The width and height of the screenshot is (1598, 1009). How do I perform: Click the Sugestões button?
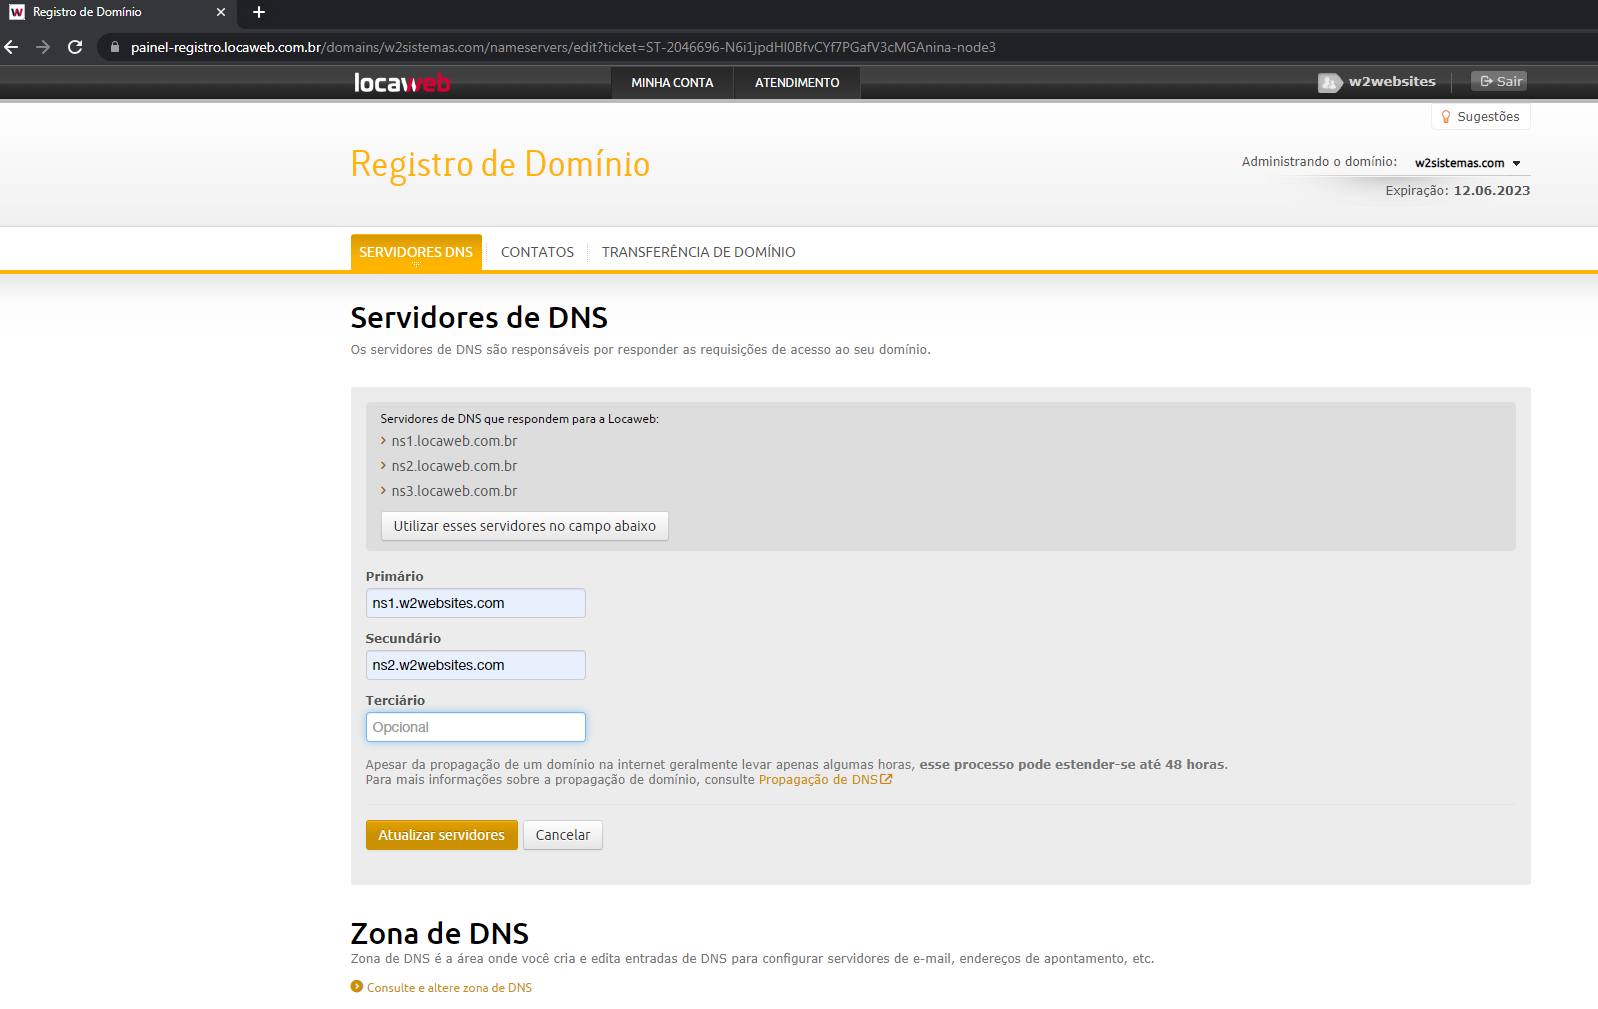(1481, 117)
